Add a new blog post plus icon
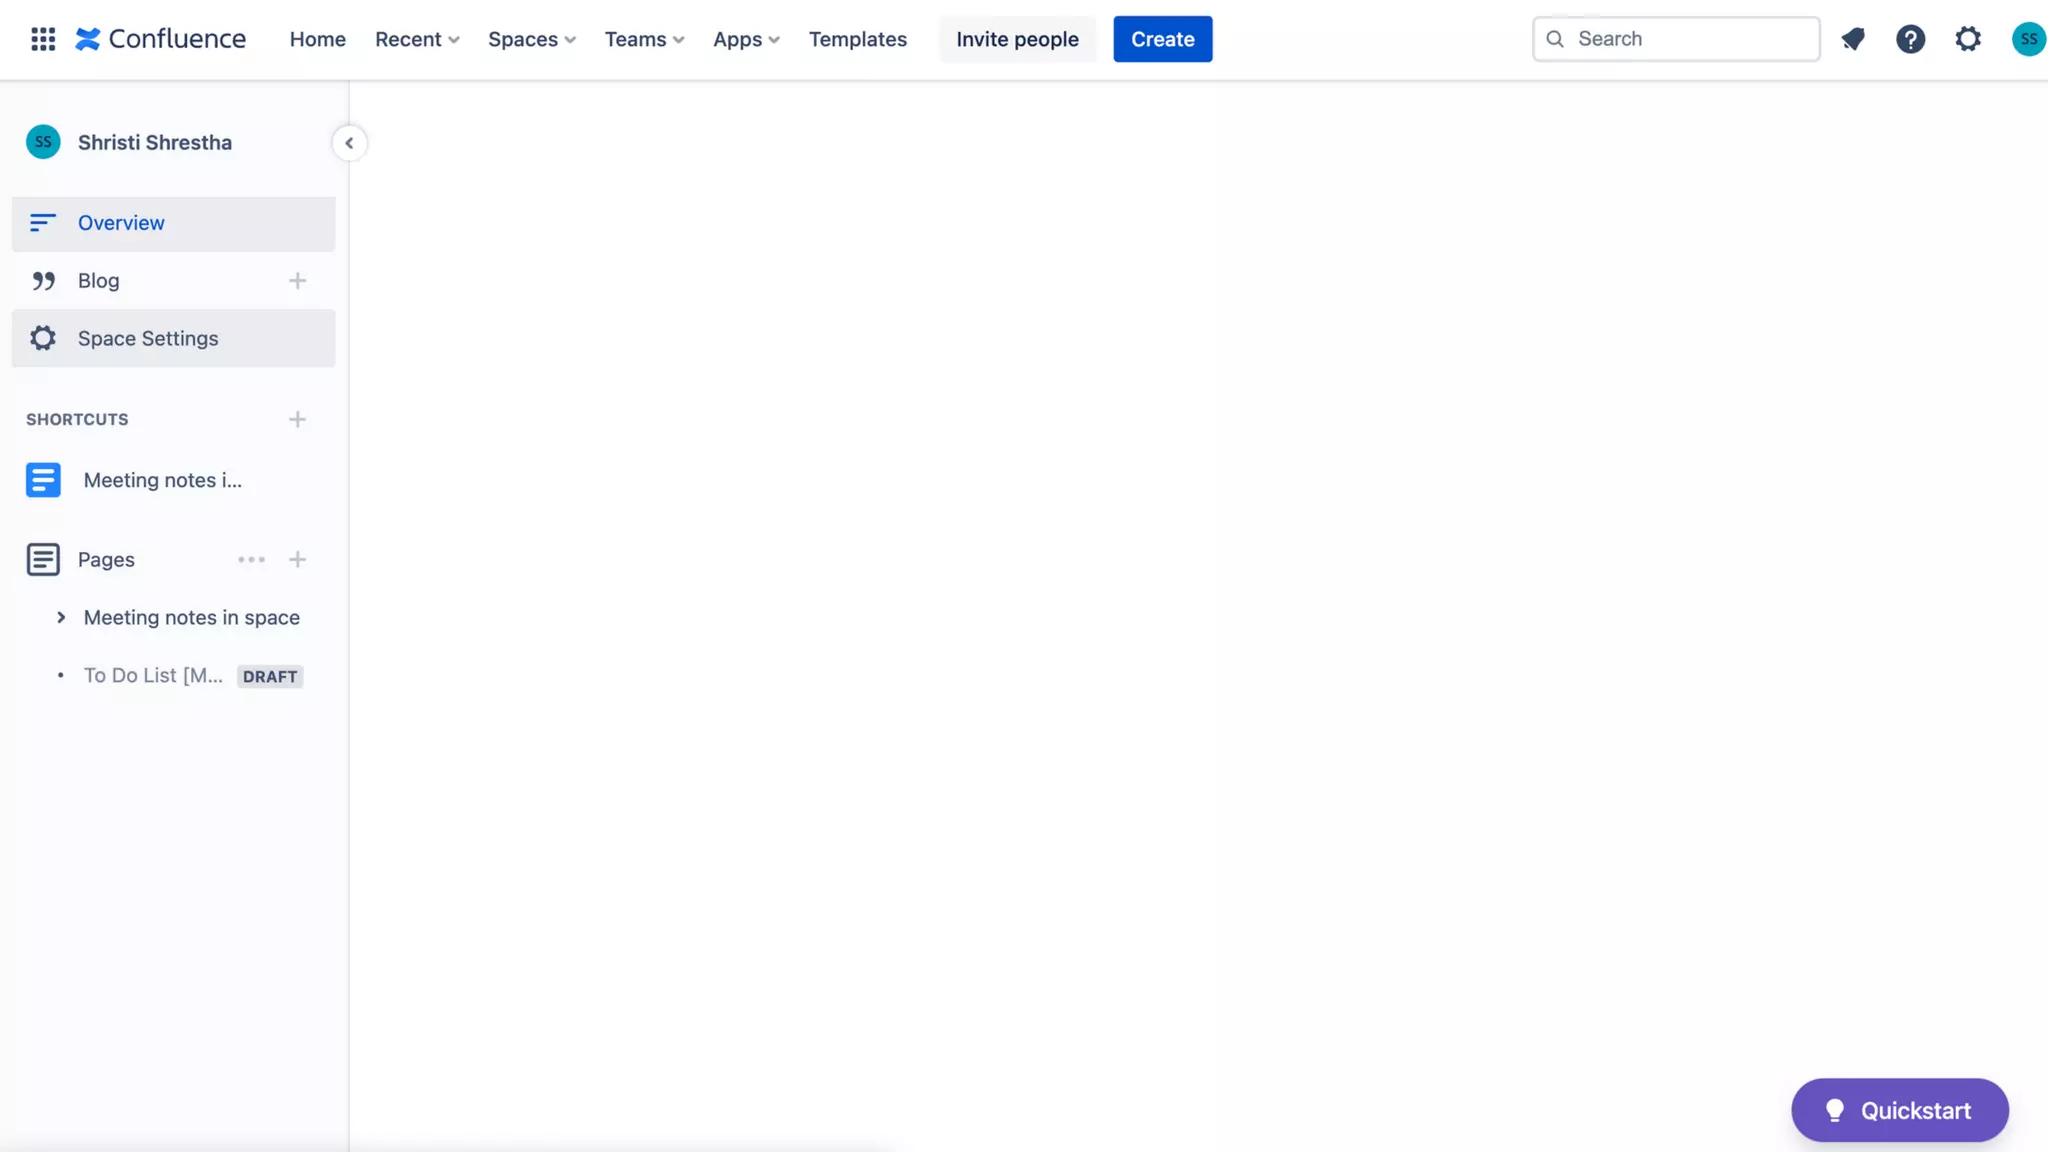This screenshot has height=1152, width=2048. tap(297, 281)
